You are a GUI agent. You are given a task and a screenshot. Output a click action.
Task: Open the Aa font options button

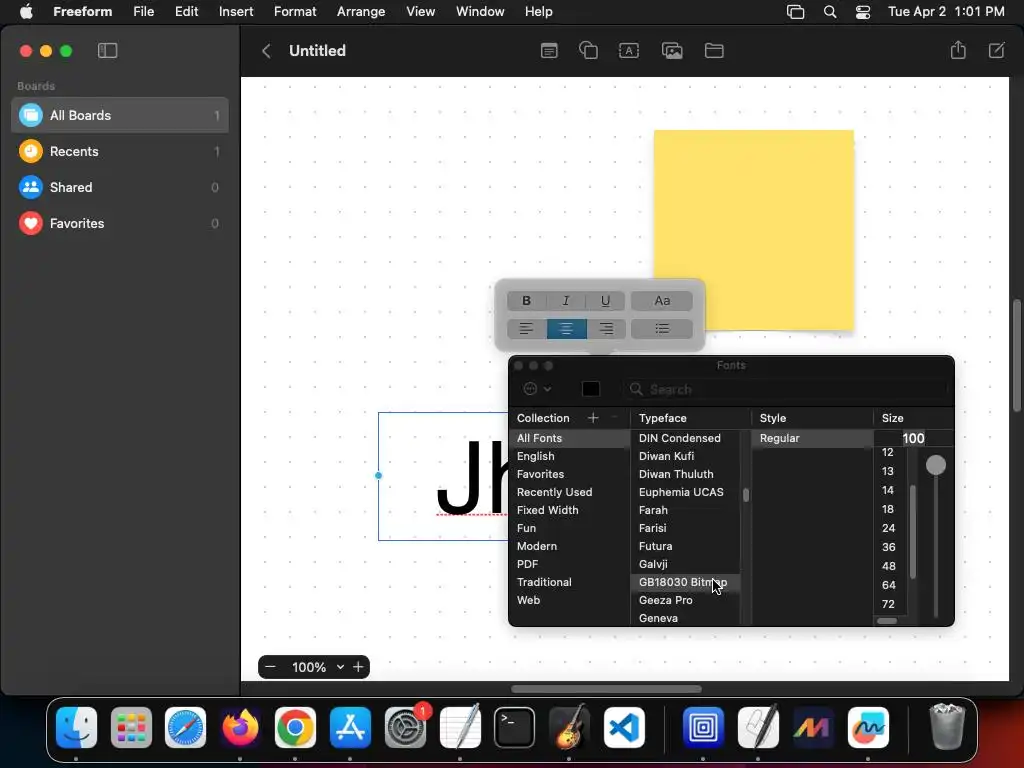(x=662, y=300)
